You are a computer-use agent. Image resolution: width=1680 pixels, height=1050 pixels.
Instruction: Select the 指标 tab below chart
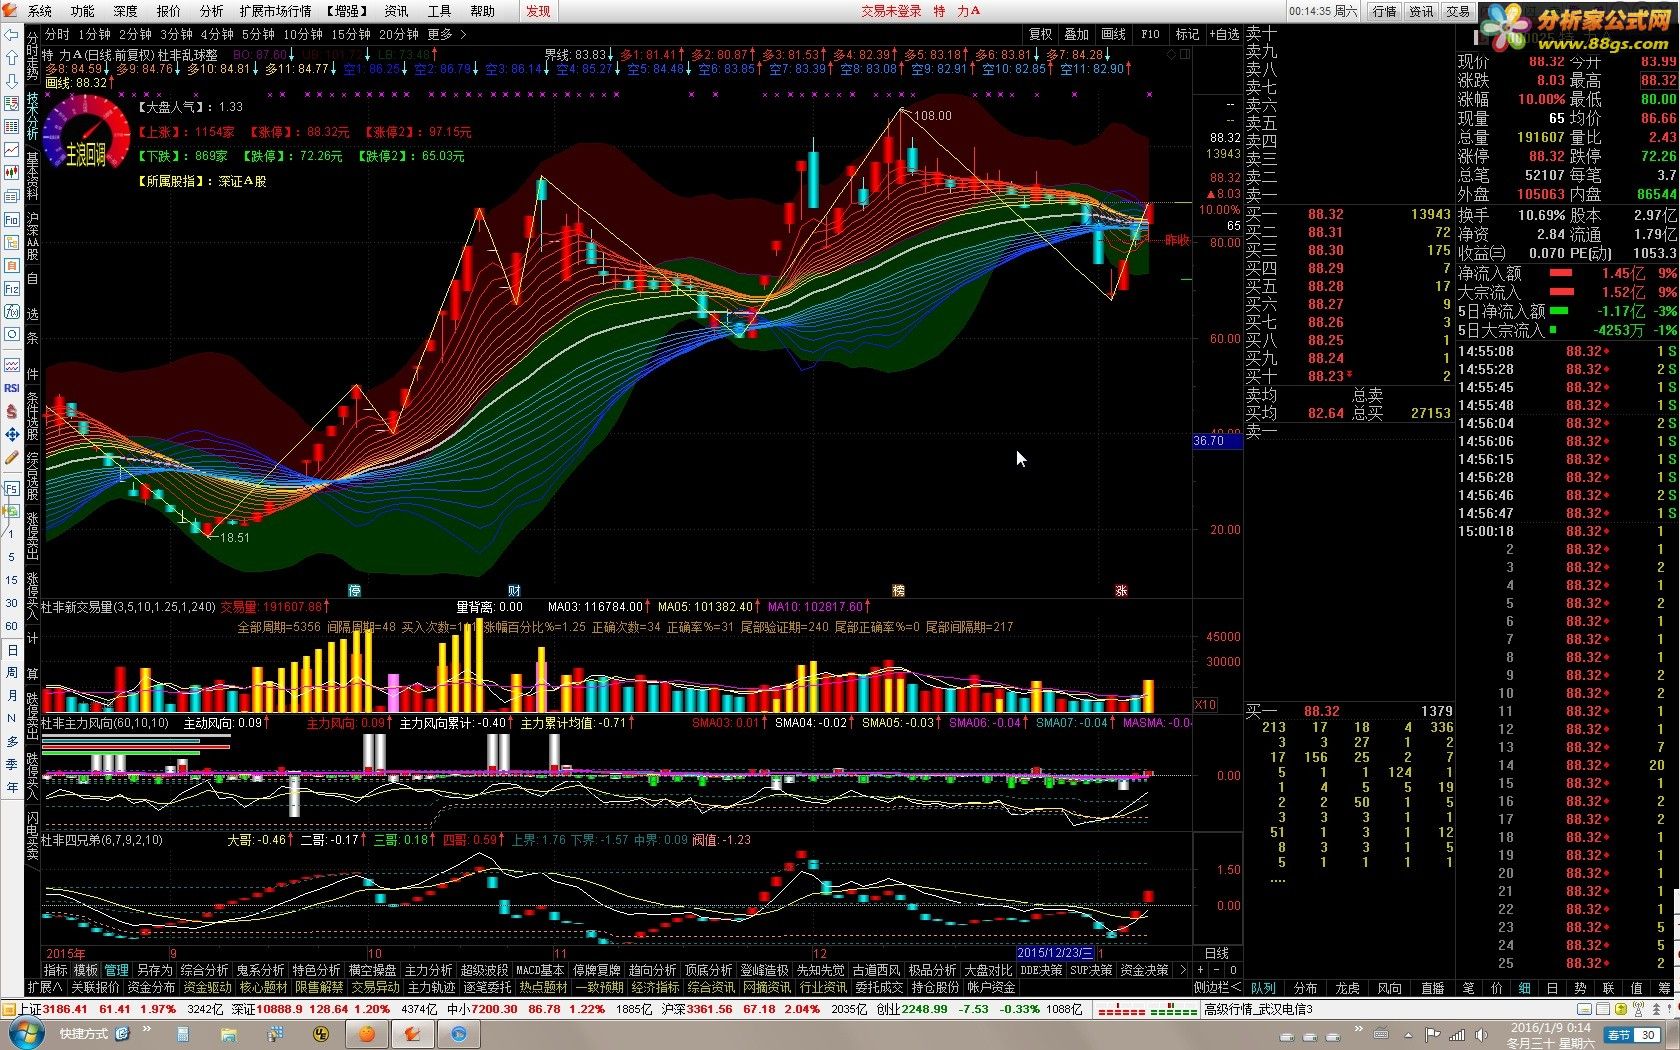(x=56, y=970)
